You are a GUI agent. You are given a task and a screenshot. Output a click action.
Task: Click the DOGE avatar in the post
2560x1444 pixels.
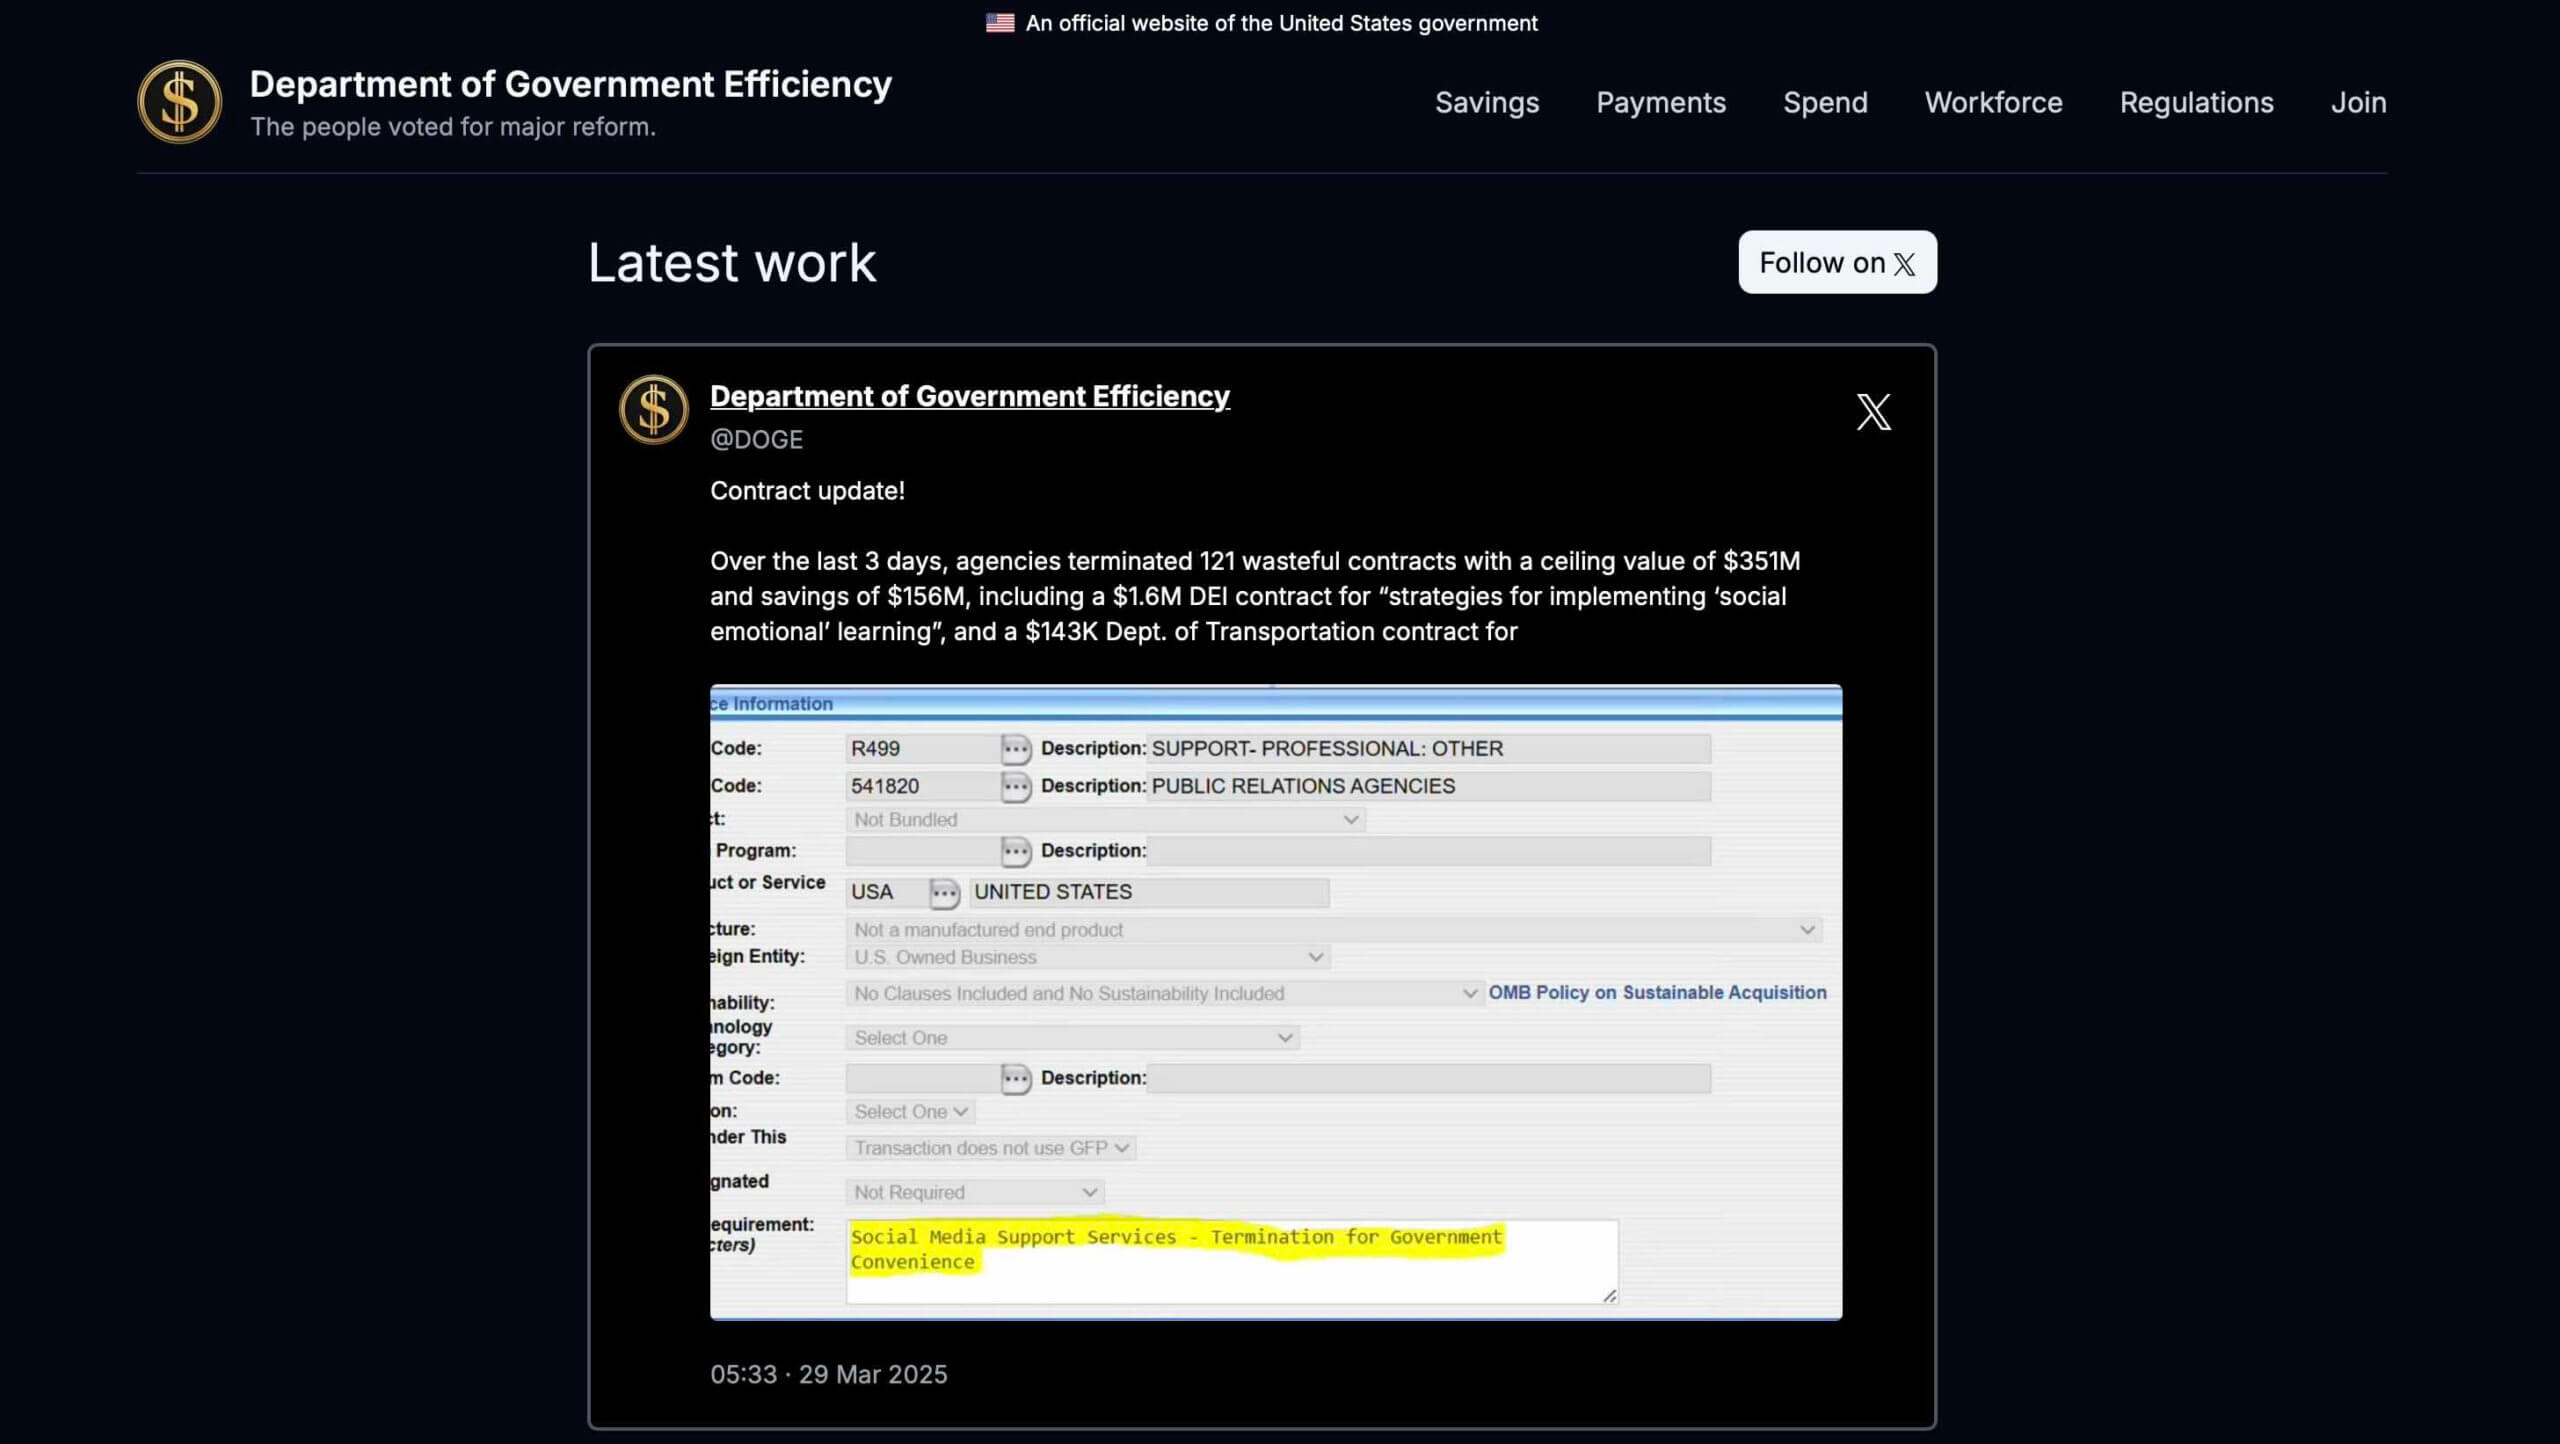654,409
